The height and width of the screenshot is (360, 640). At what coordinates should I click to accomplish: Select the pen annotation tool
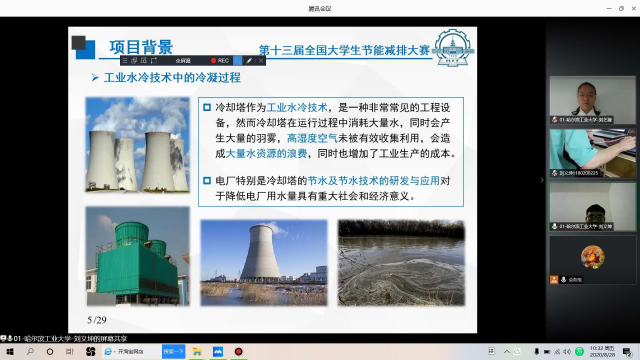pos(249,60)
